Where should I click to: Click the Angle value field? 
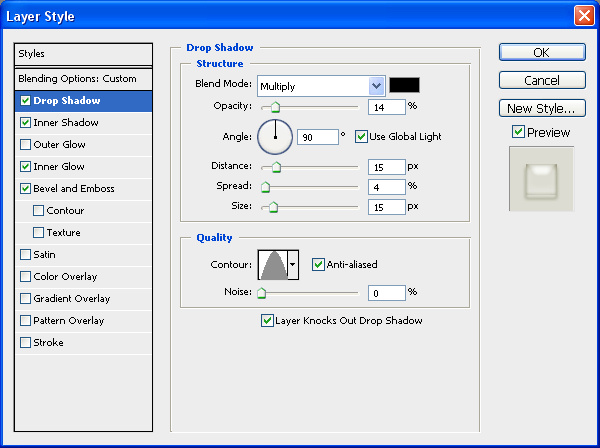tap(318, 137)
